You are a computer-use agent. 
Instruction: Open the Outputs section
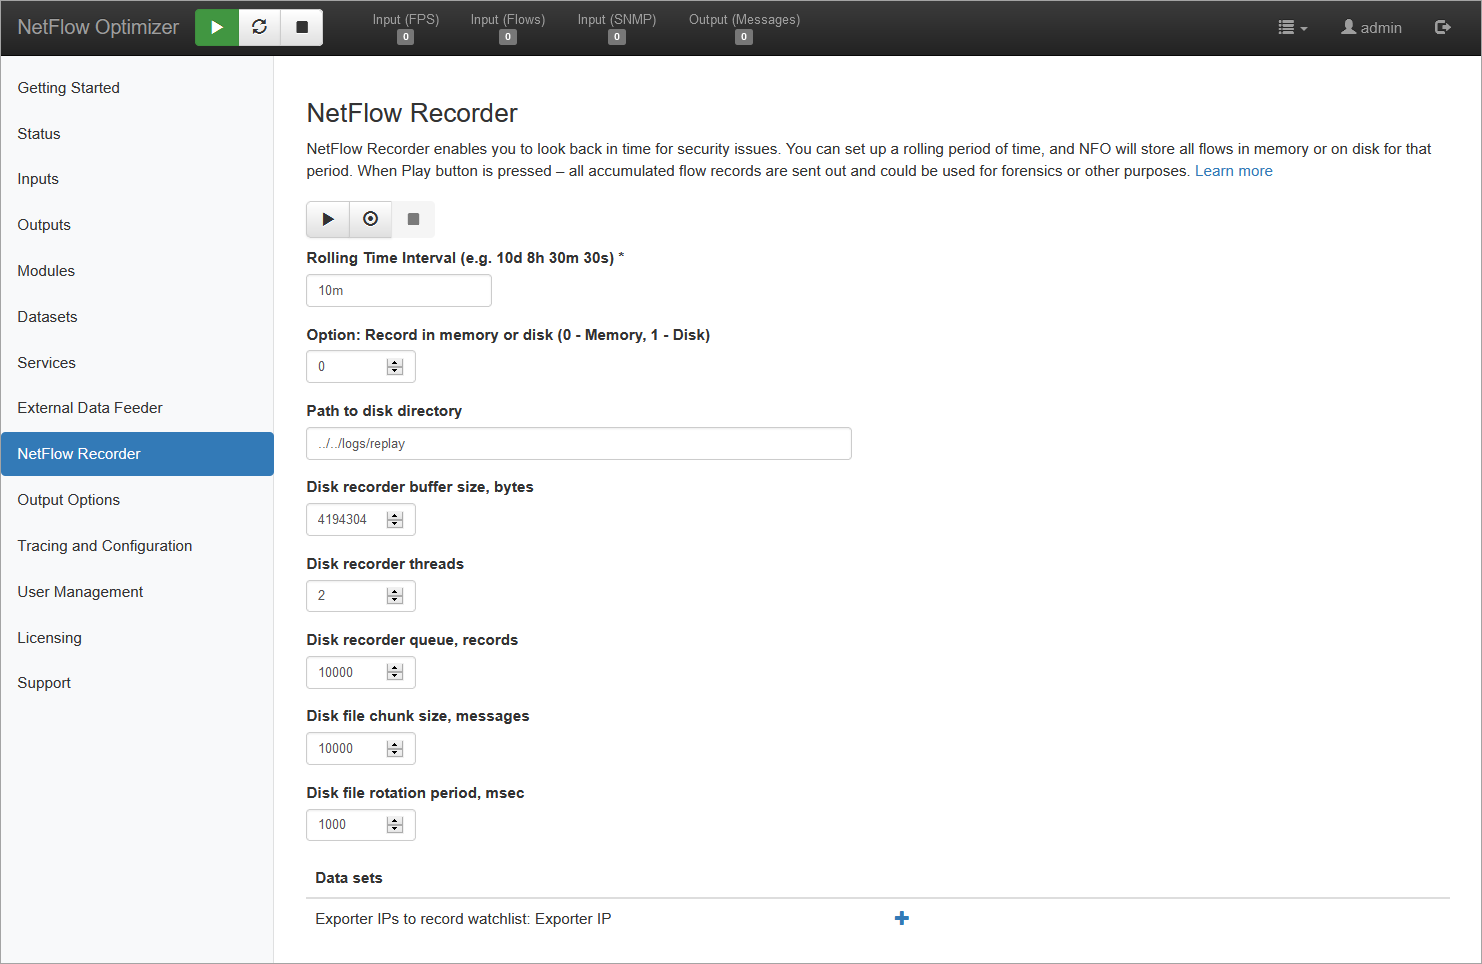tap(137, 225)
